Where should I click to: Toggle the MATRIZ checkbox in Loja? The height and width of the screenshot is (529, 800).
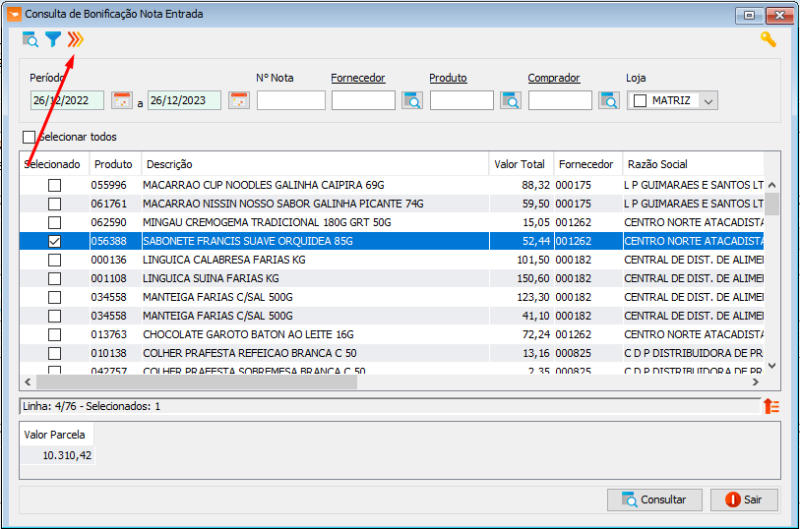(x=640, y=100)
